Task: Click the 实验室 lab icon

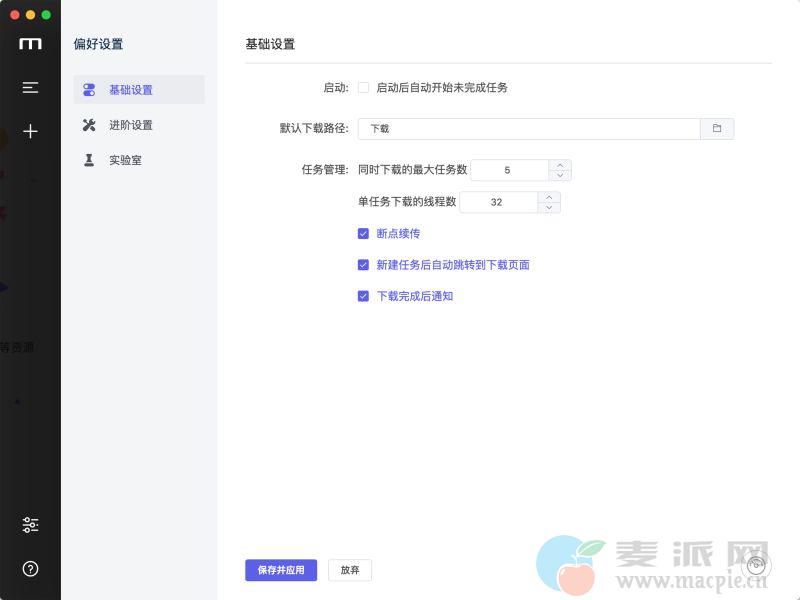Action: click(89, 160)
